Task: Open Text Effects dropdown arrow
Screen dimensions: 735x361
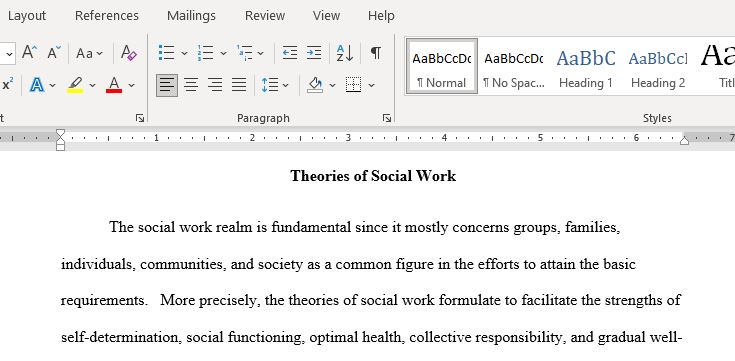Action: coord(52,85)
